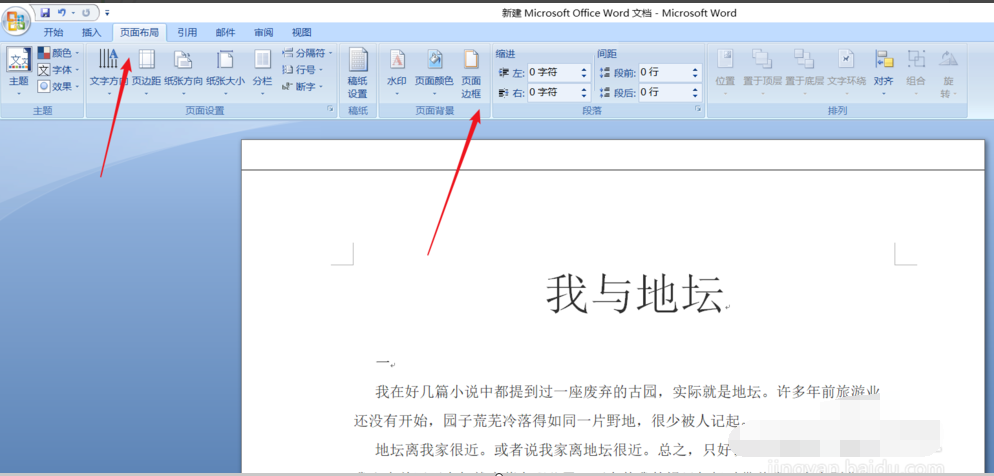Increase the left indent with up arrow

(584, 70)
